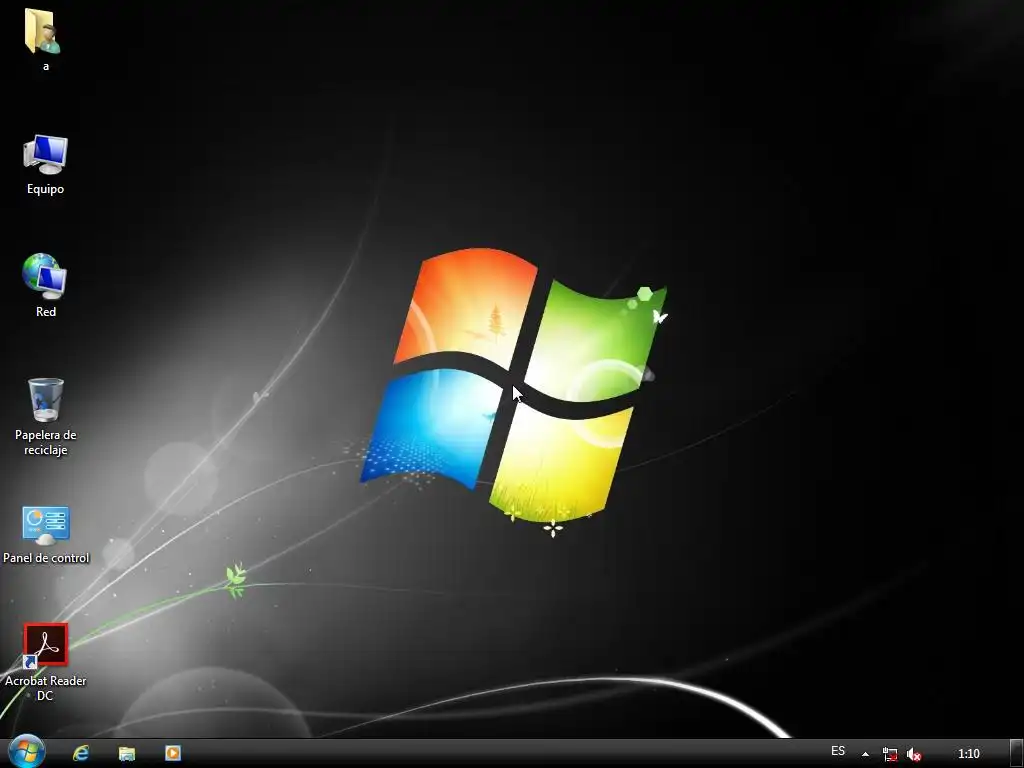
Task: Select the Red network icon
Action: point(44,276)
